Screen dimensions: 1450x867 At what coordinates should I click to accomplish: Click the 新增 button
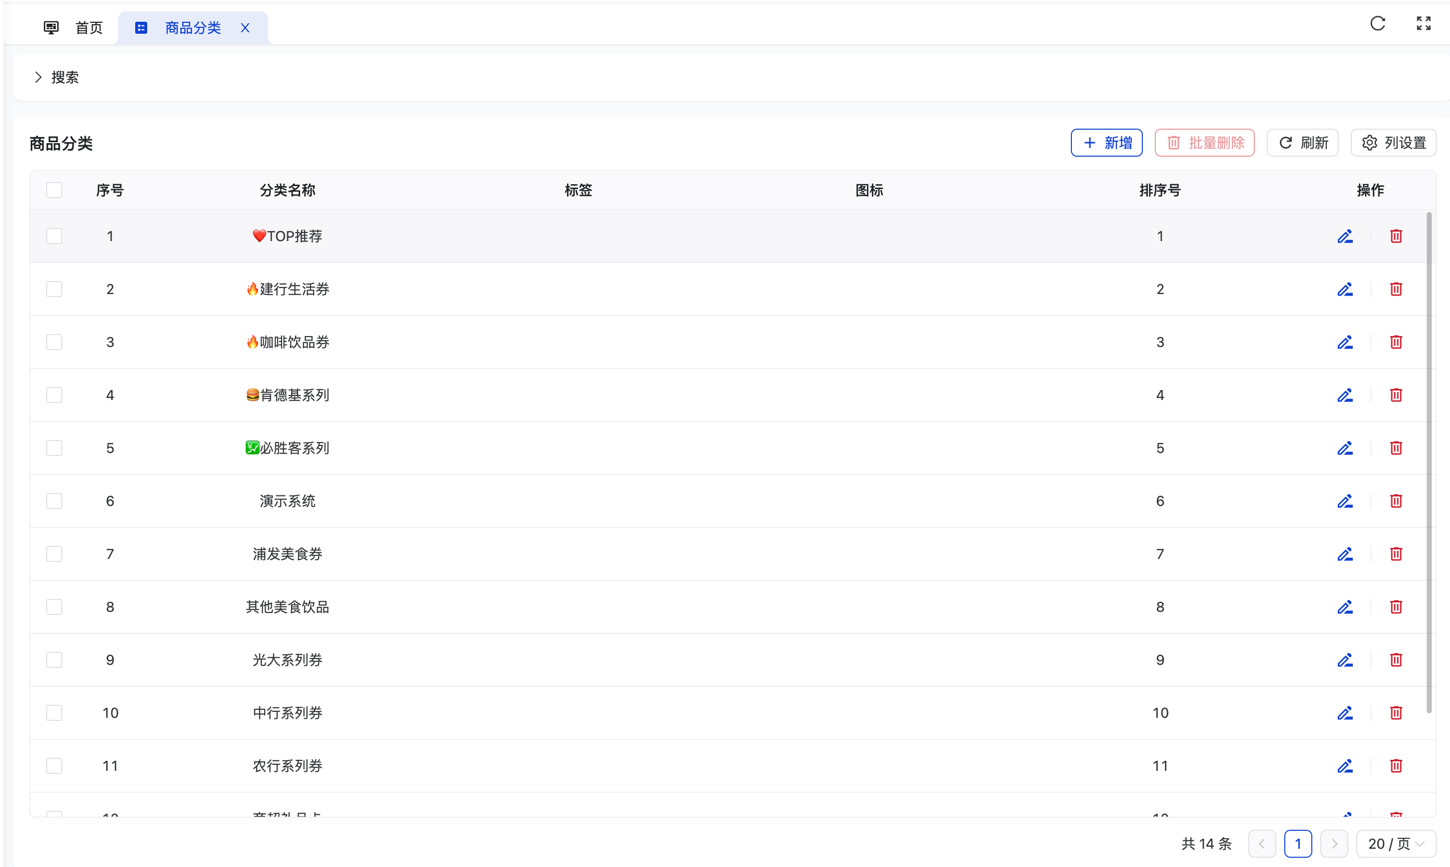pos(1106,143)
